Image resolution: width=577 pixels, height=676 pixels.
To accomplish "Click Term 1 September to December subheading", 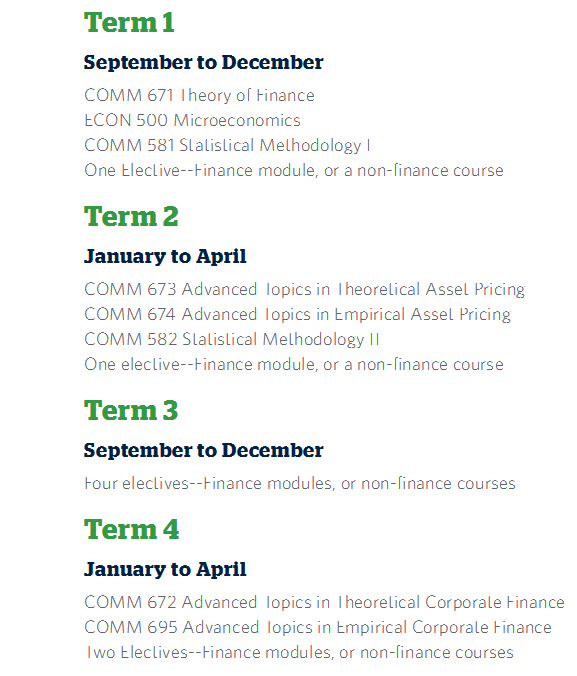I will pos(204,63).
